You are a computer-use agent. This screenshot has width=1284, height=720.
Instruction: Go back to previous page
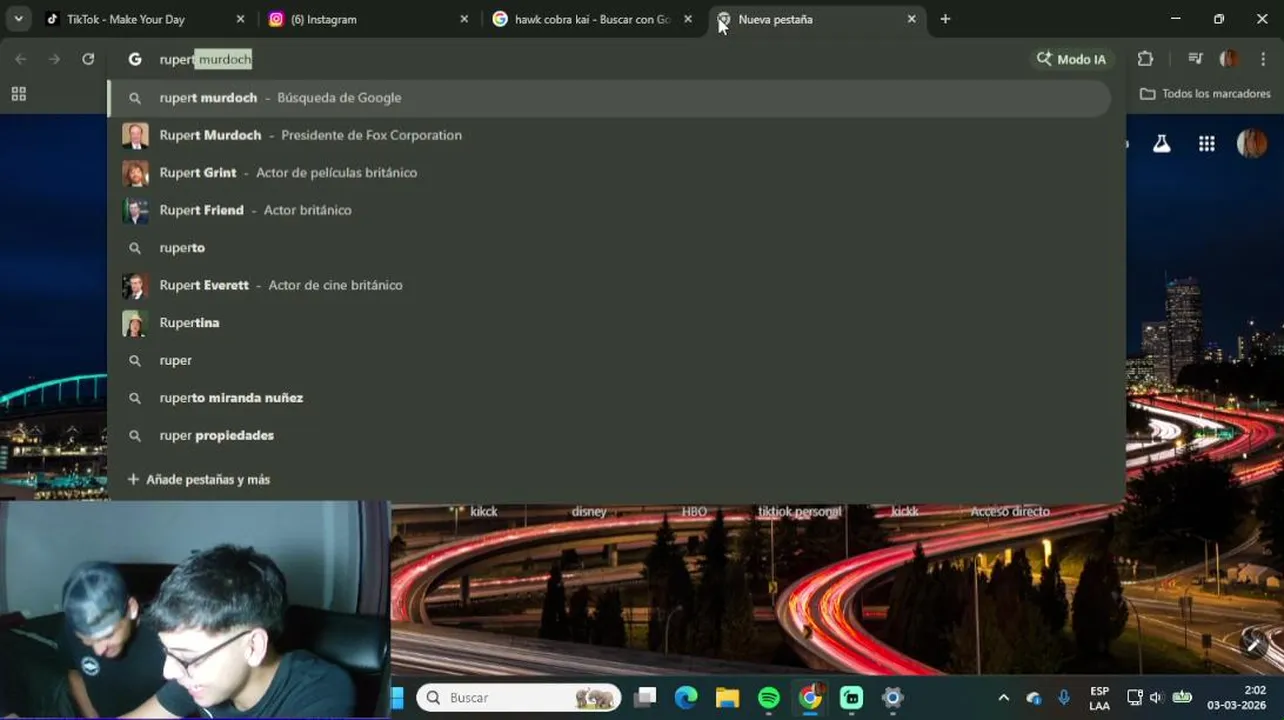[21, 59]
